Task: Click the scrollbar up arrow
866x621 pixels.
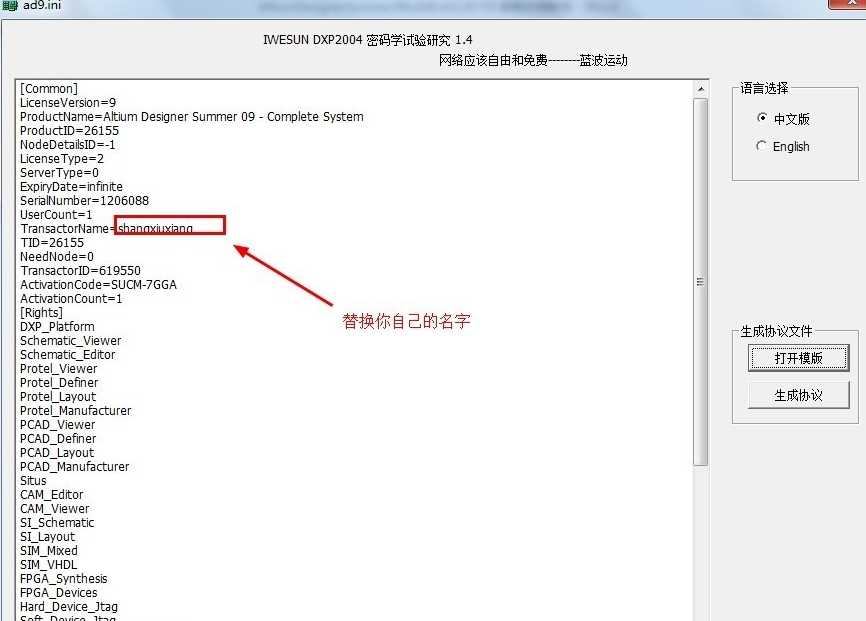Action: (700, 88)
